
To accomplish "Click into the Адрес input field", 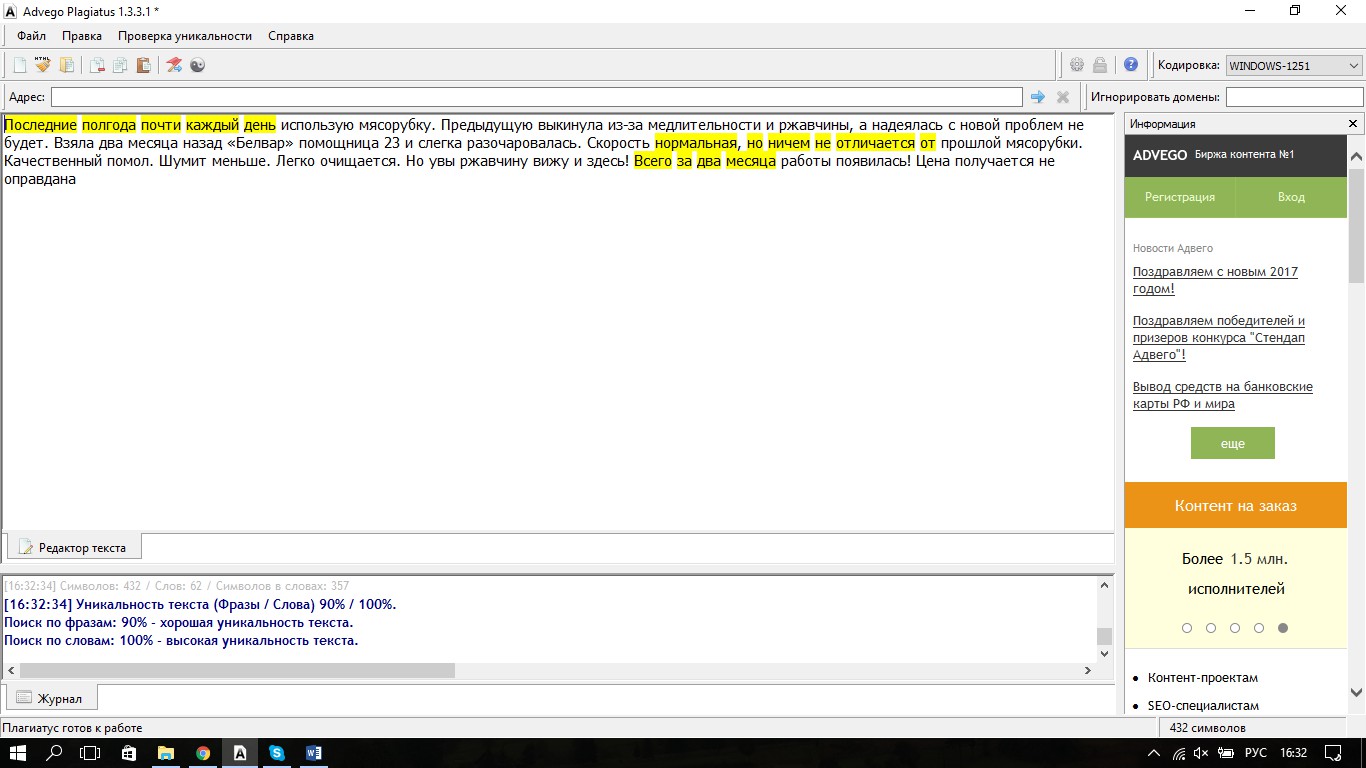I will [537, 97].
